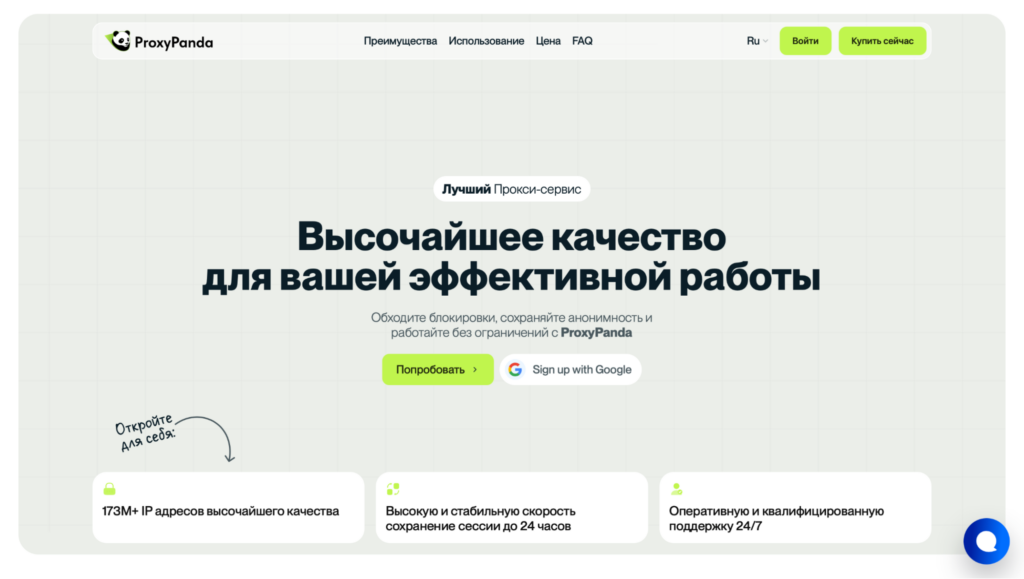Go to Преимущества section
This screenshot has width=1024, height=579.
400,41
